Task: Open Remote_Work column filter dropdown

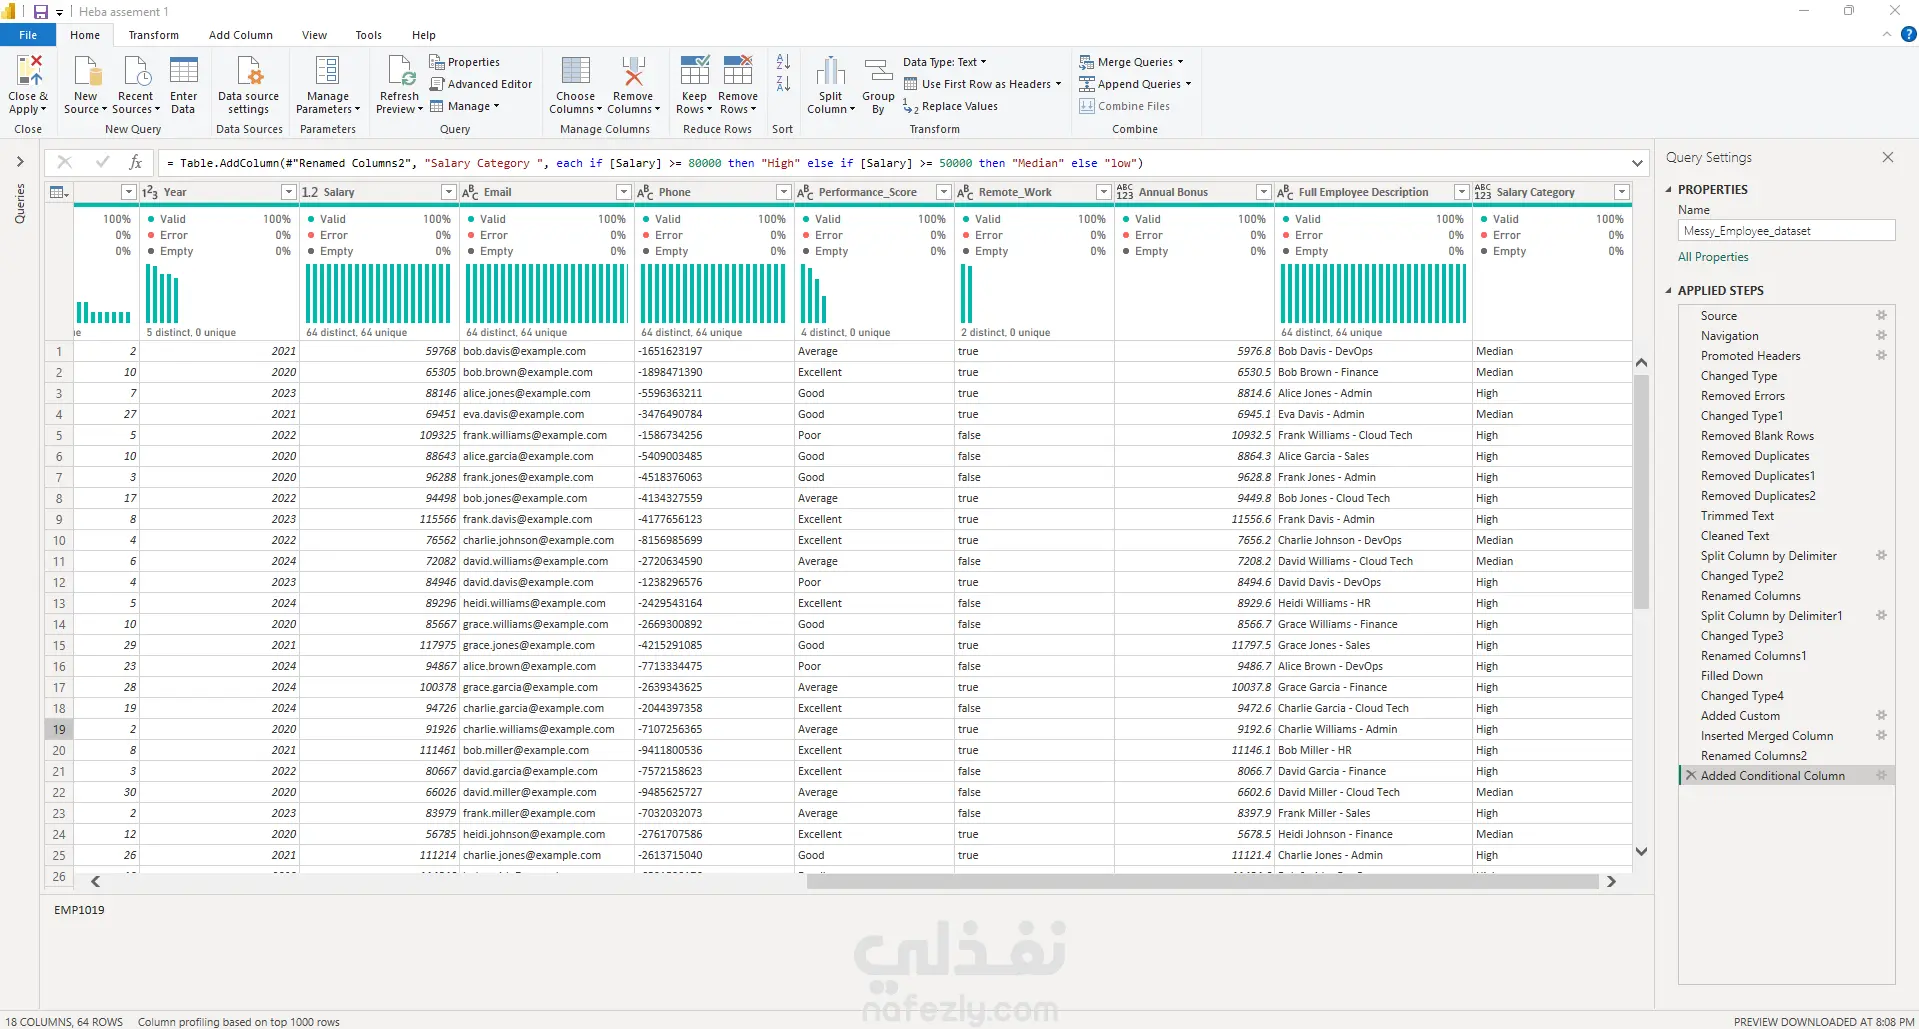Action: coord(1104,192)
